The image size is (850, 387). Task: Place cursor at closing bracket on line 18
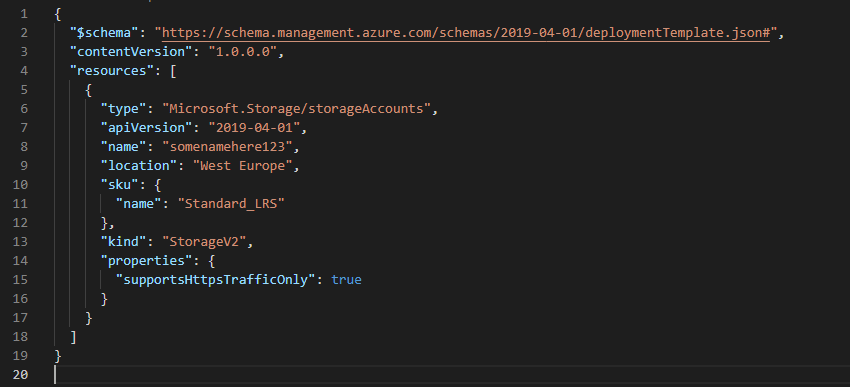(74, 337)
